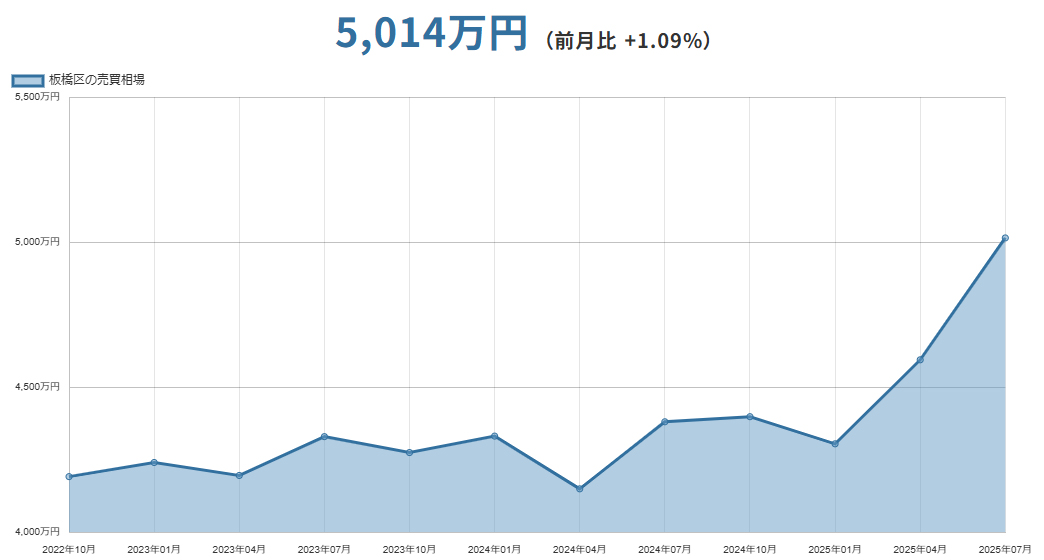Screen dimensions: 1044x560
Task: Click the 2025年01月 x-axis label
Action: pyautogui.click(x=835, y=549)
